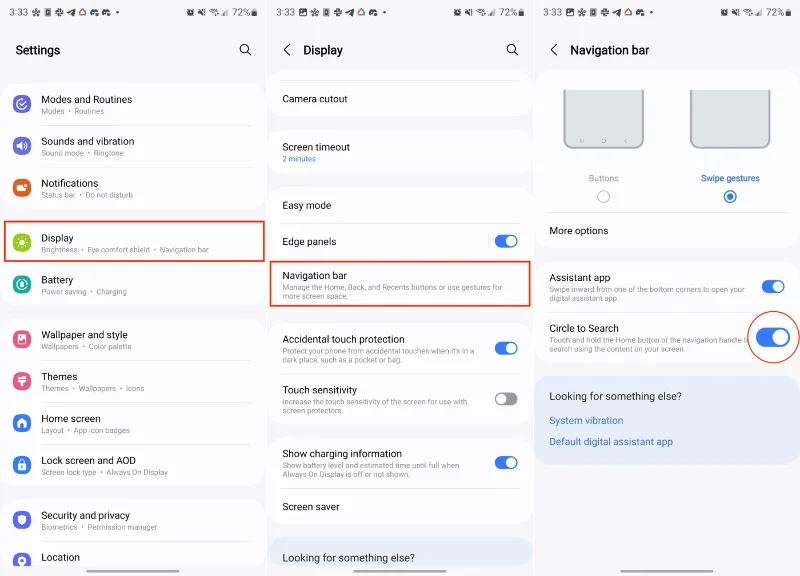Viewport: 800px width, 576px height.
Task: Open Wallpaper and style settings
Action: [x=133, y=339]
